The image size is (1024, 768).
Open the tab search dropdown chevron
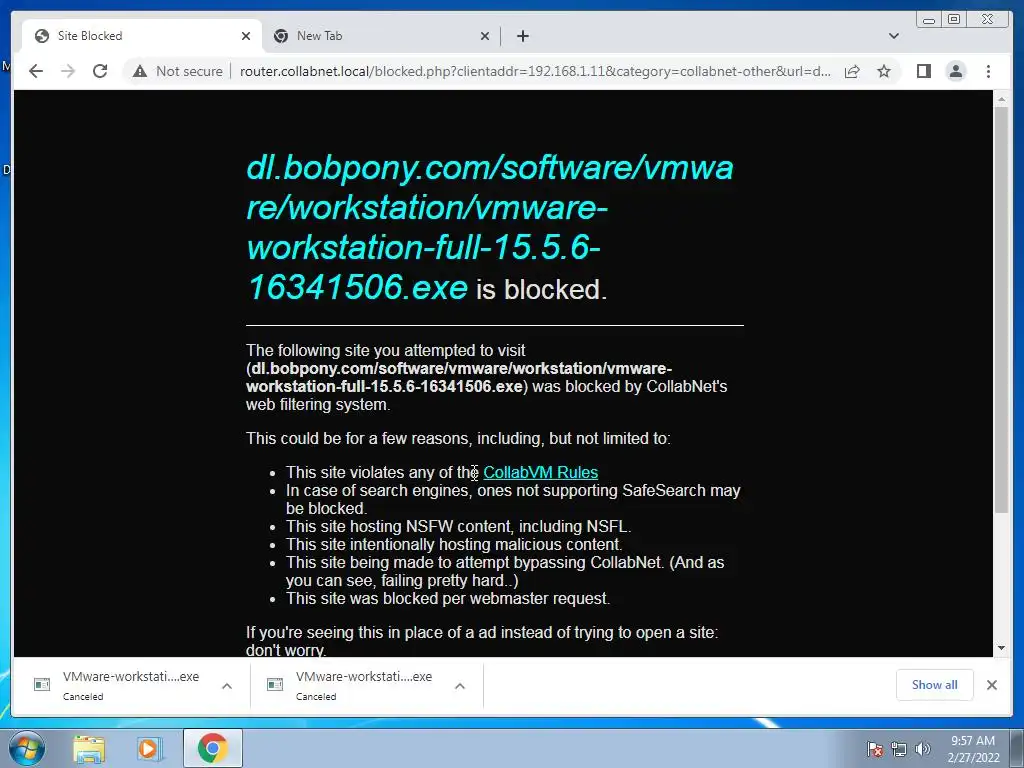coord(893,36)
